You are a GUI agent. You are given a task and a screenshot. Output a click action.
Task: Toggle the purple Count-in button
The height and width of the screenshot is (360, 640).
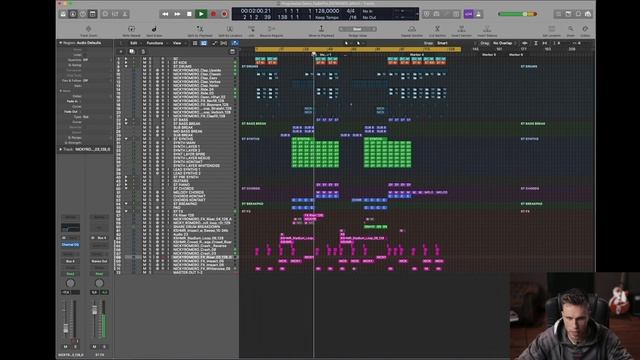pyautogui.click(x=468, y=14)
